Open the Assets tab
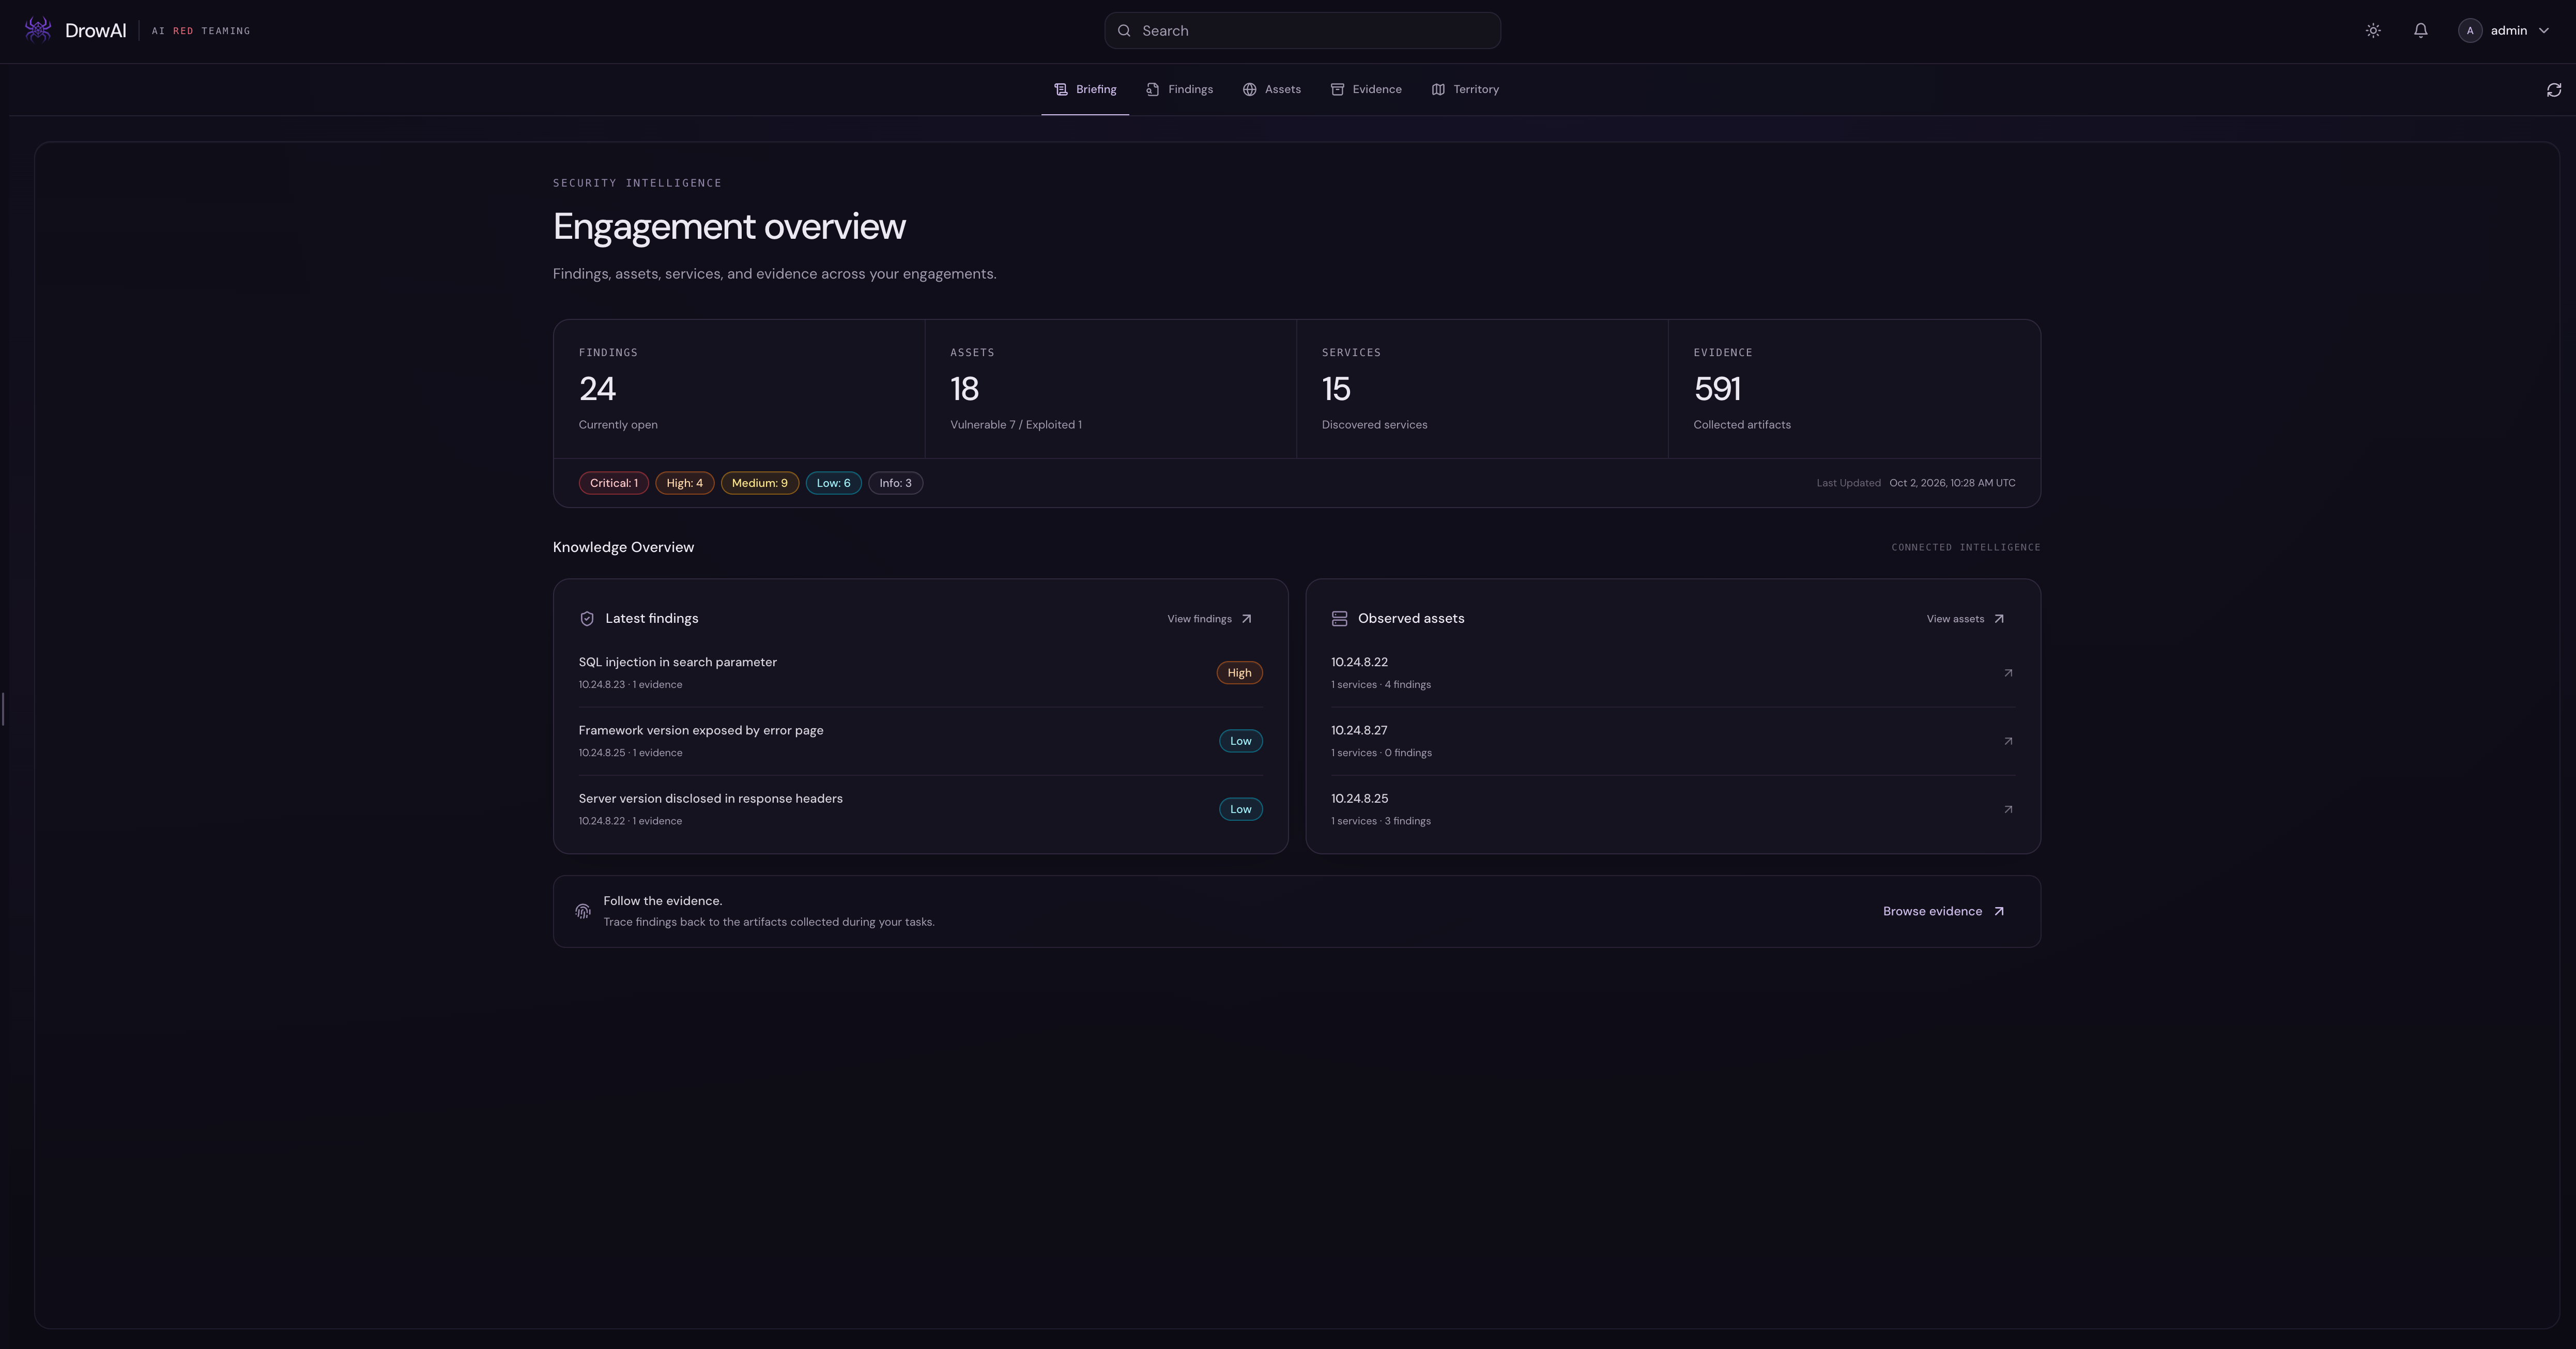The image size is (2576, 1349). [x=1271, y=90]
